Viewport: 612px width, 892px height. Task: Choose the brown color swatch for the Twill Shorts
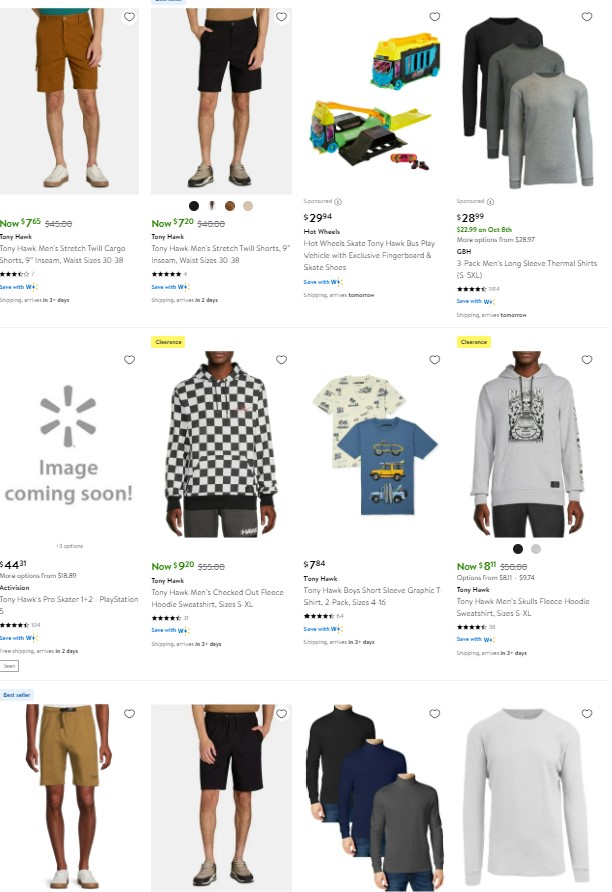[x=230, y=206]
